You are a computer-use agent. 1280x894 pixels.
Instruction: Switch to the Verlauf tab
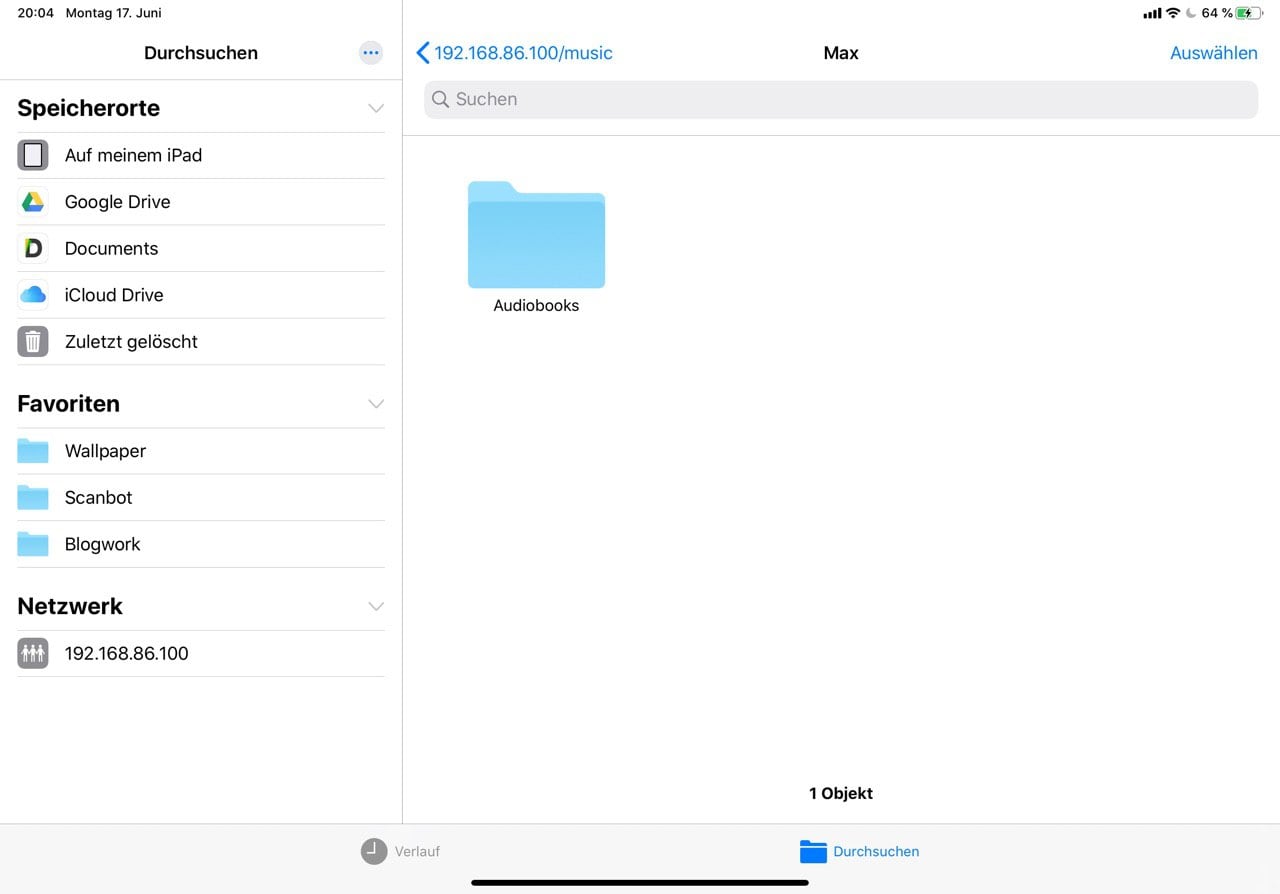[x=400, y=851]
